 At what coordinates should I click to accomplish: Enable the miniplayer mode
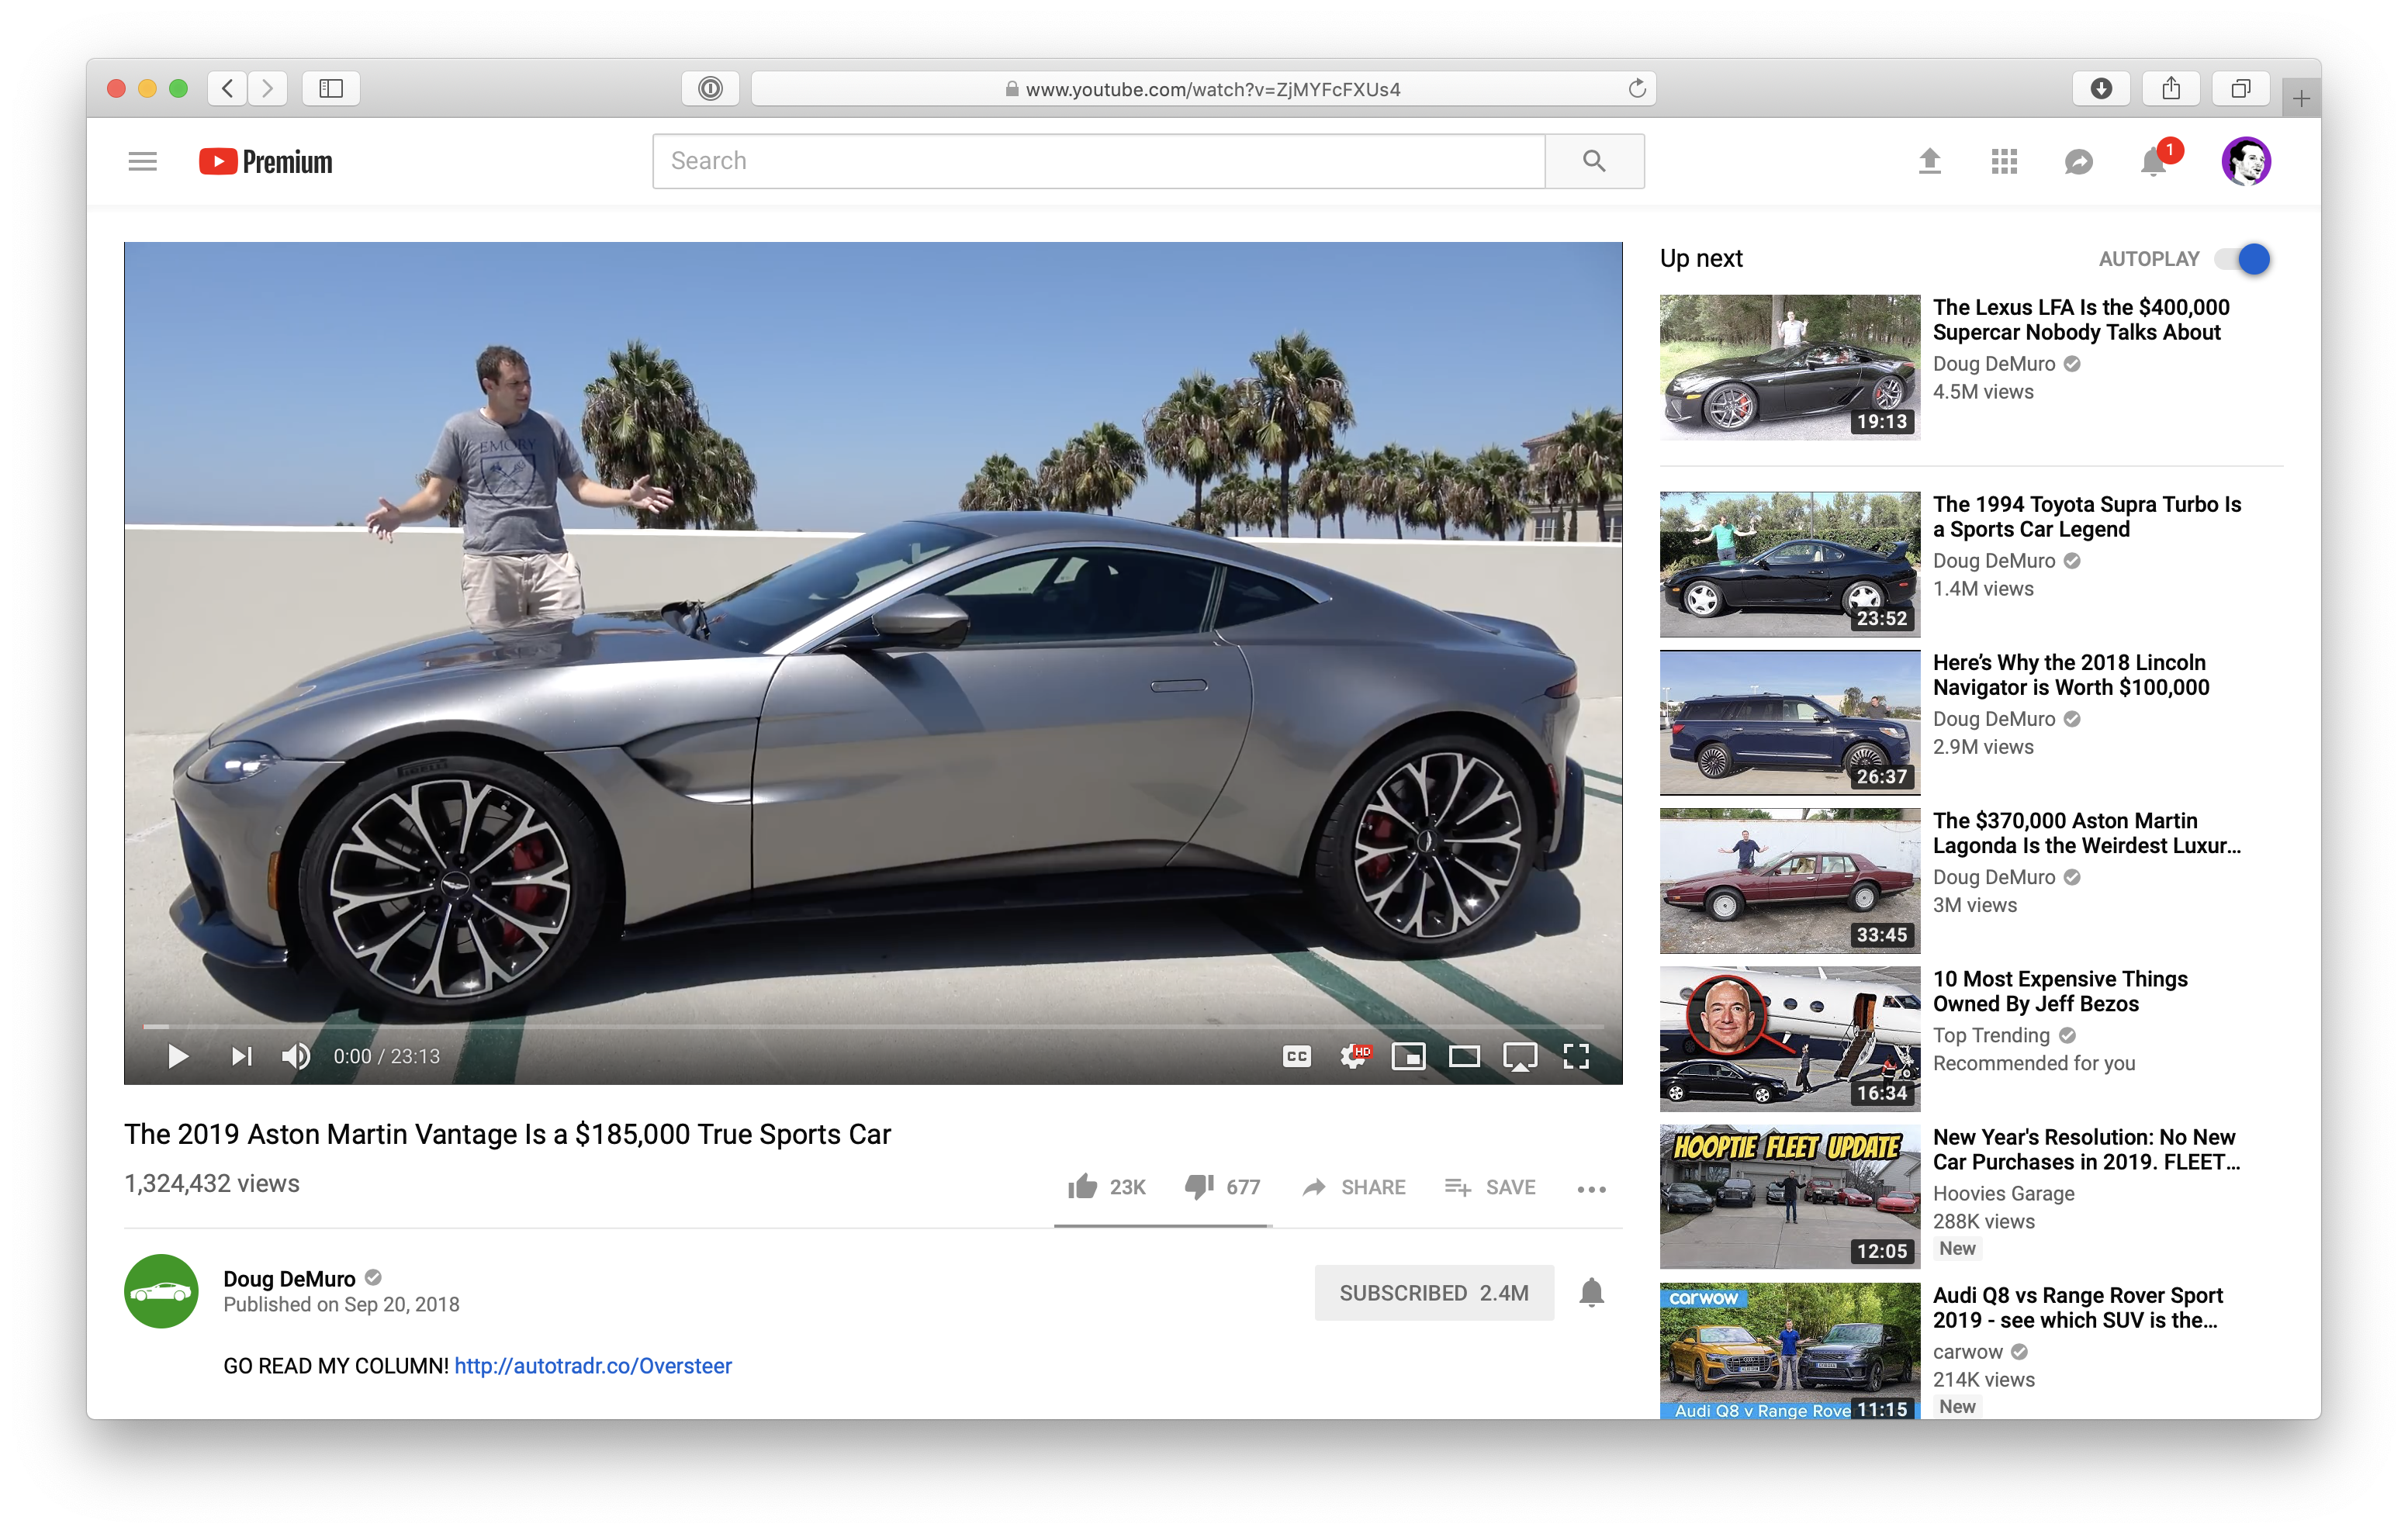pos(1408,1056)
